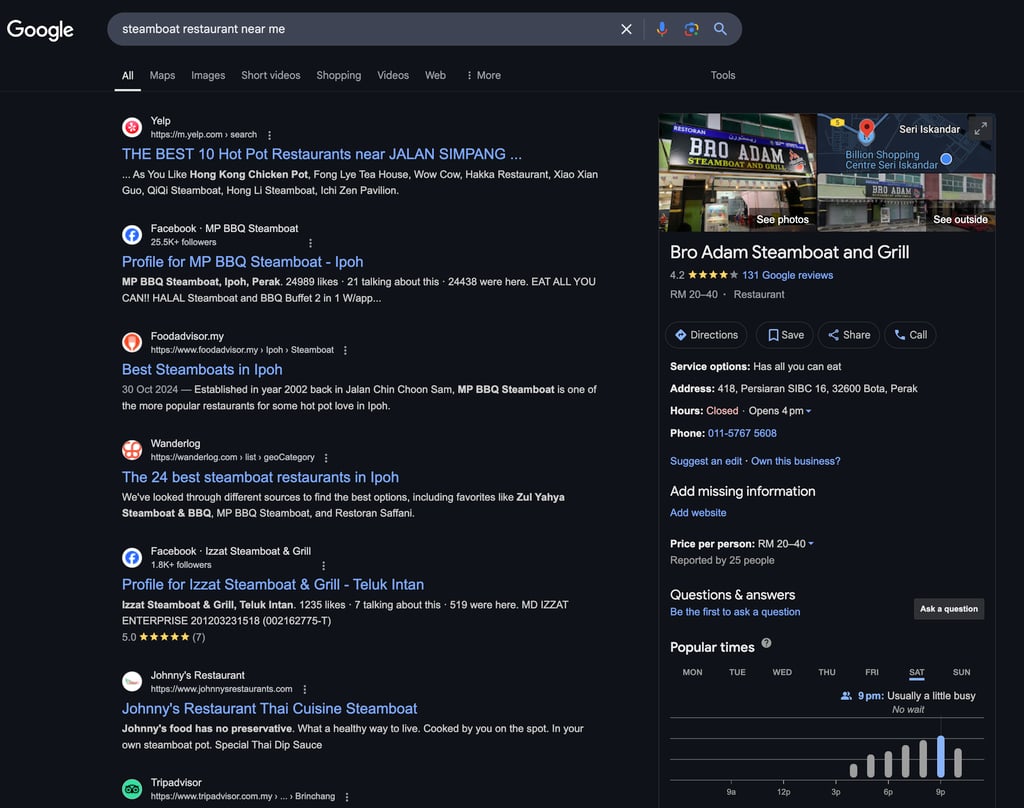The width and height of the screenshot is (1024, 808).
Task: Save Bro Adam Steamboat and Grill
Action: pyautogui.click(x=785, y=335)
